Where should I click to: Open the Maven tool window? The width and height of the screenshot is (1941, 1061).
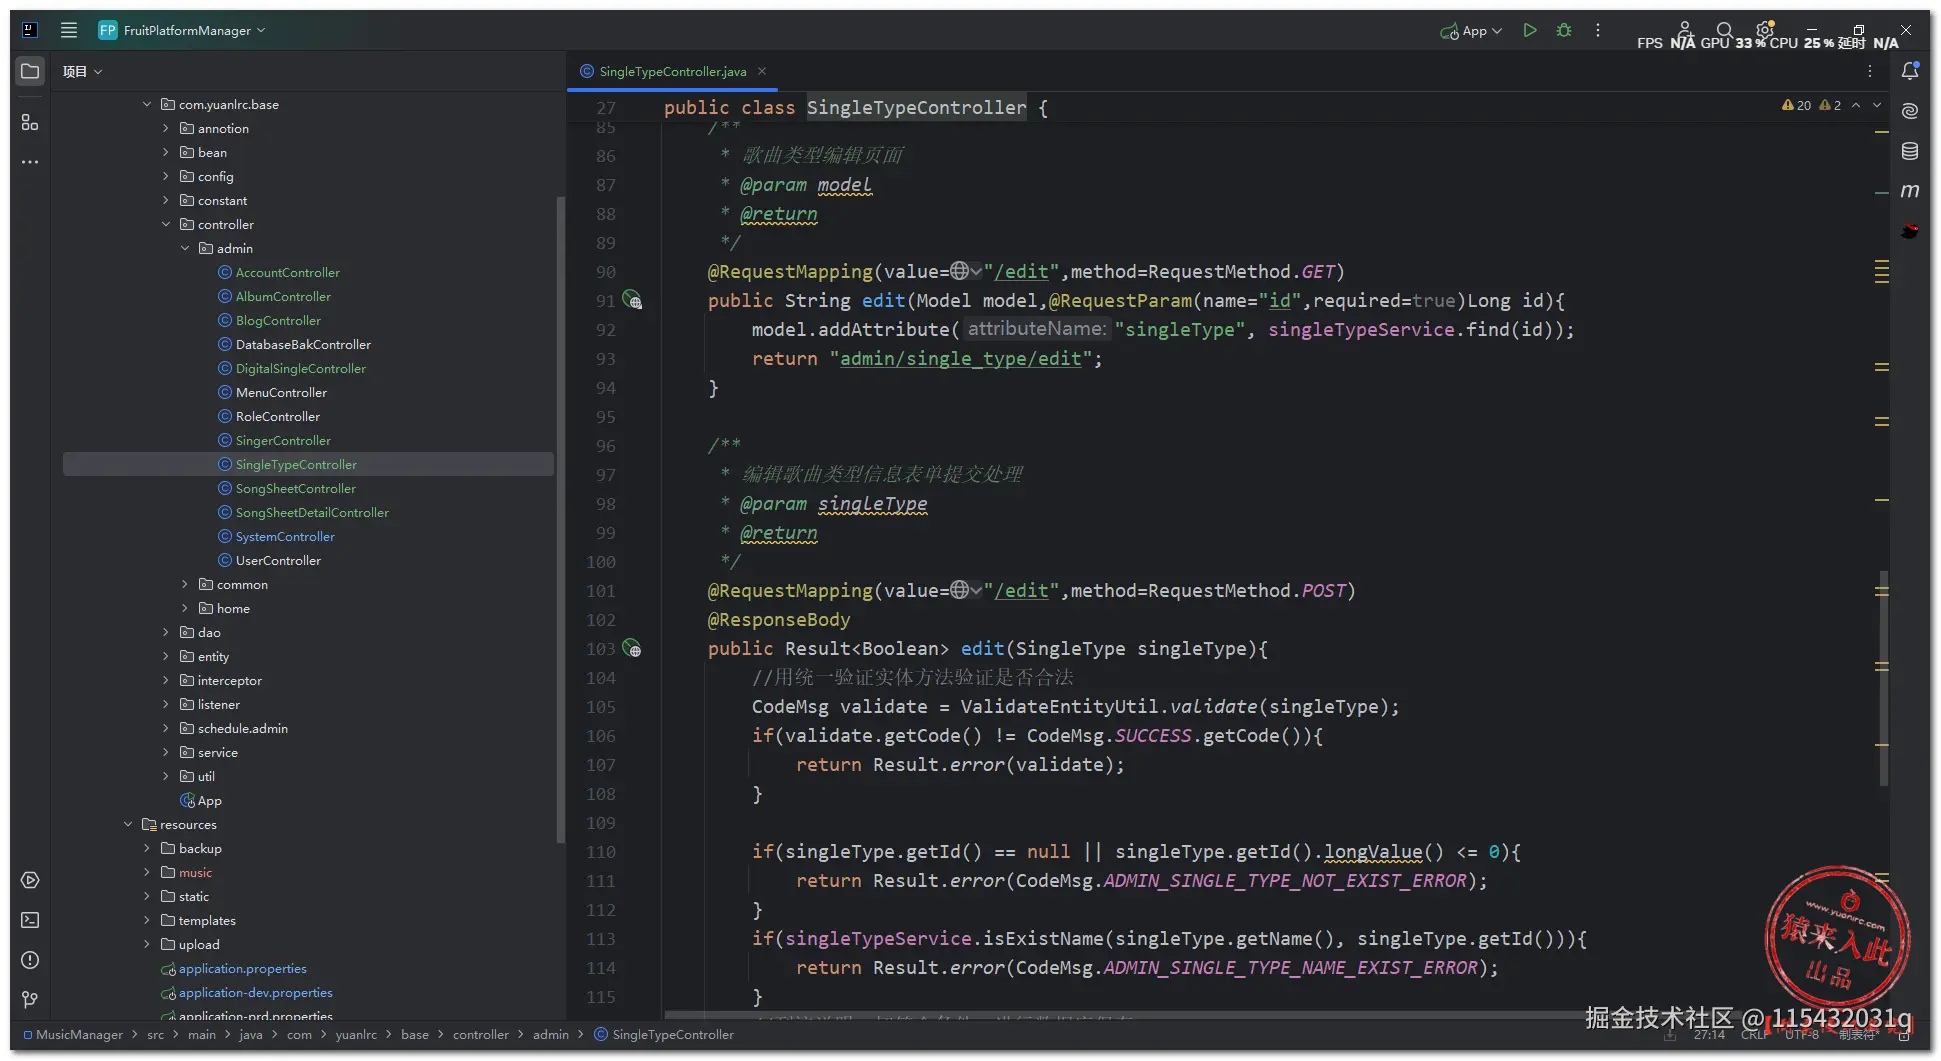1909,191
